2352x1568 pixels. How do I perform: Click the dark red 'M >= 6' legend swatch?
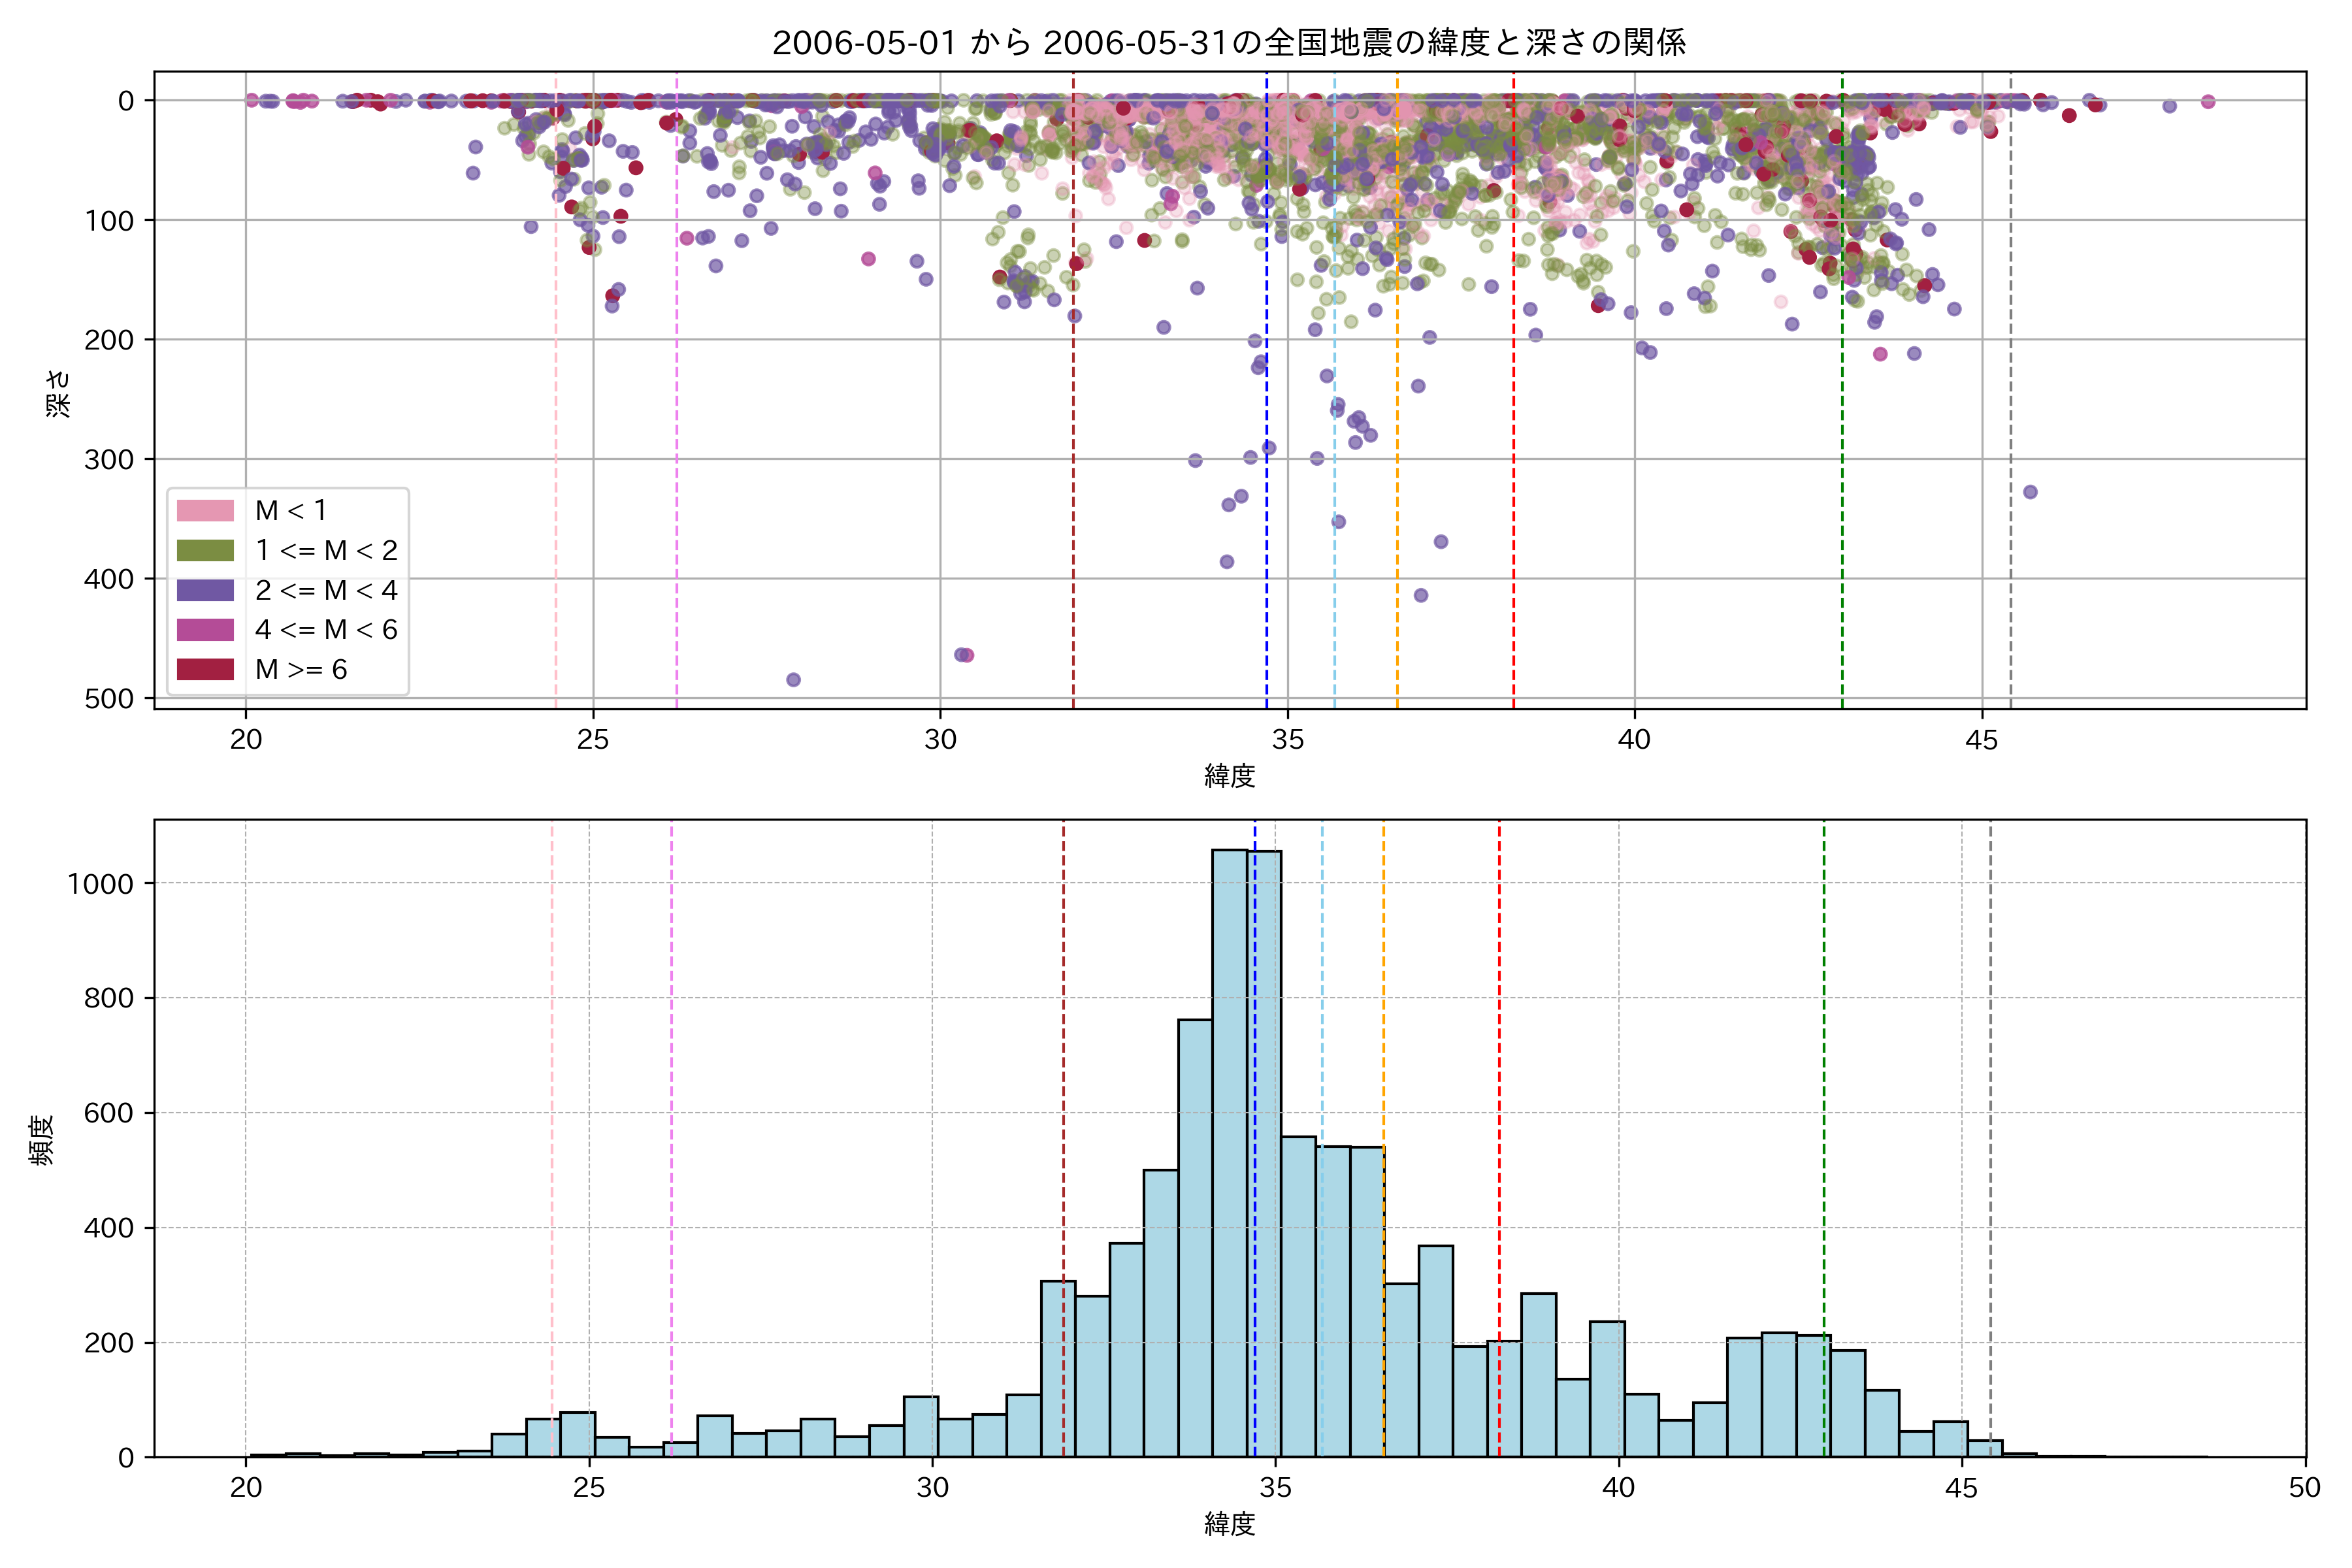[205, 669]
